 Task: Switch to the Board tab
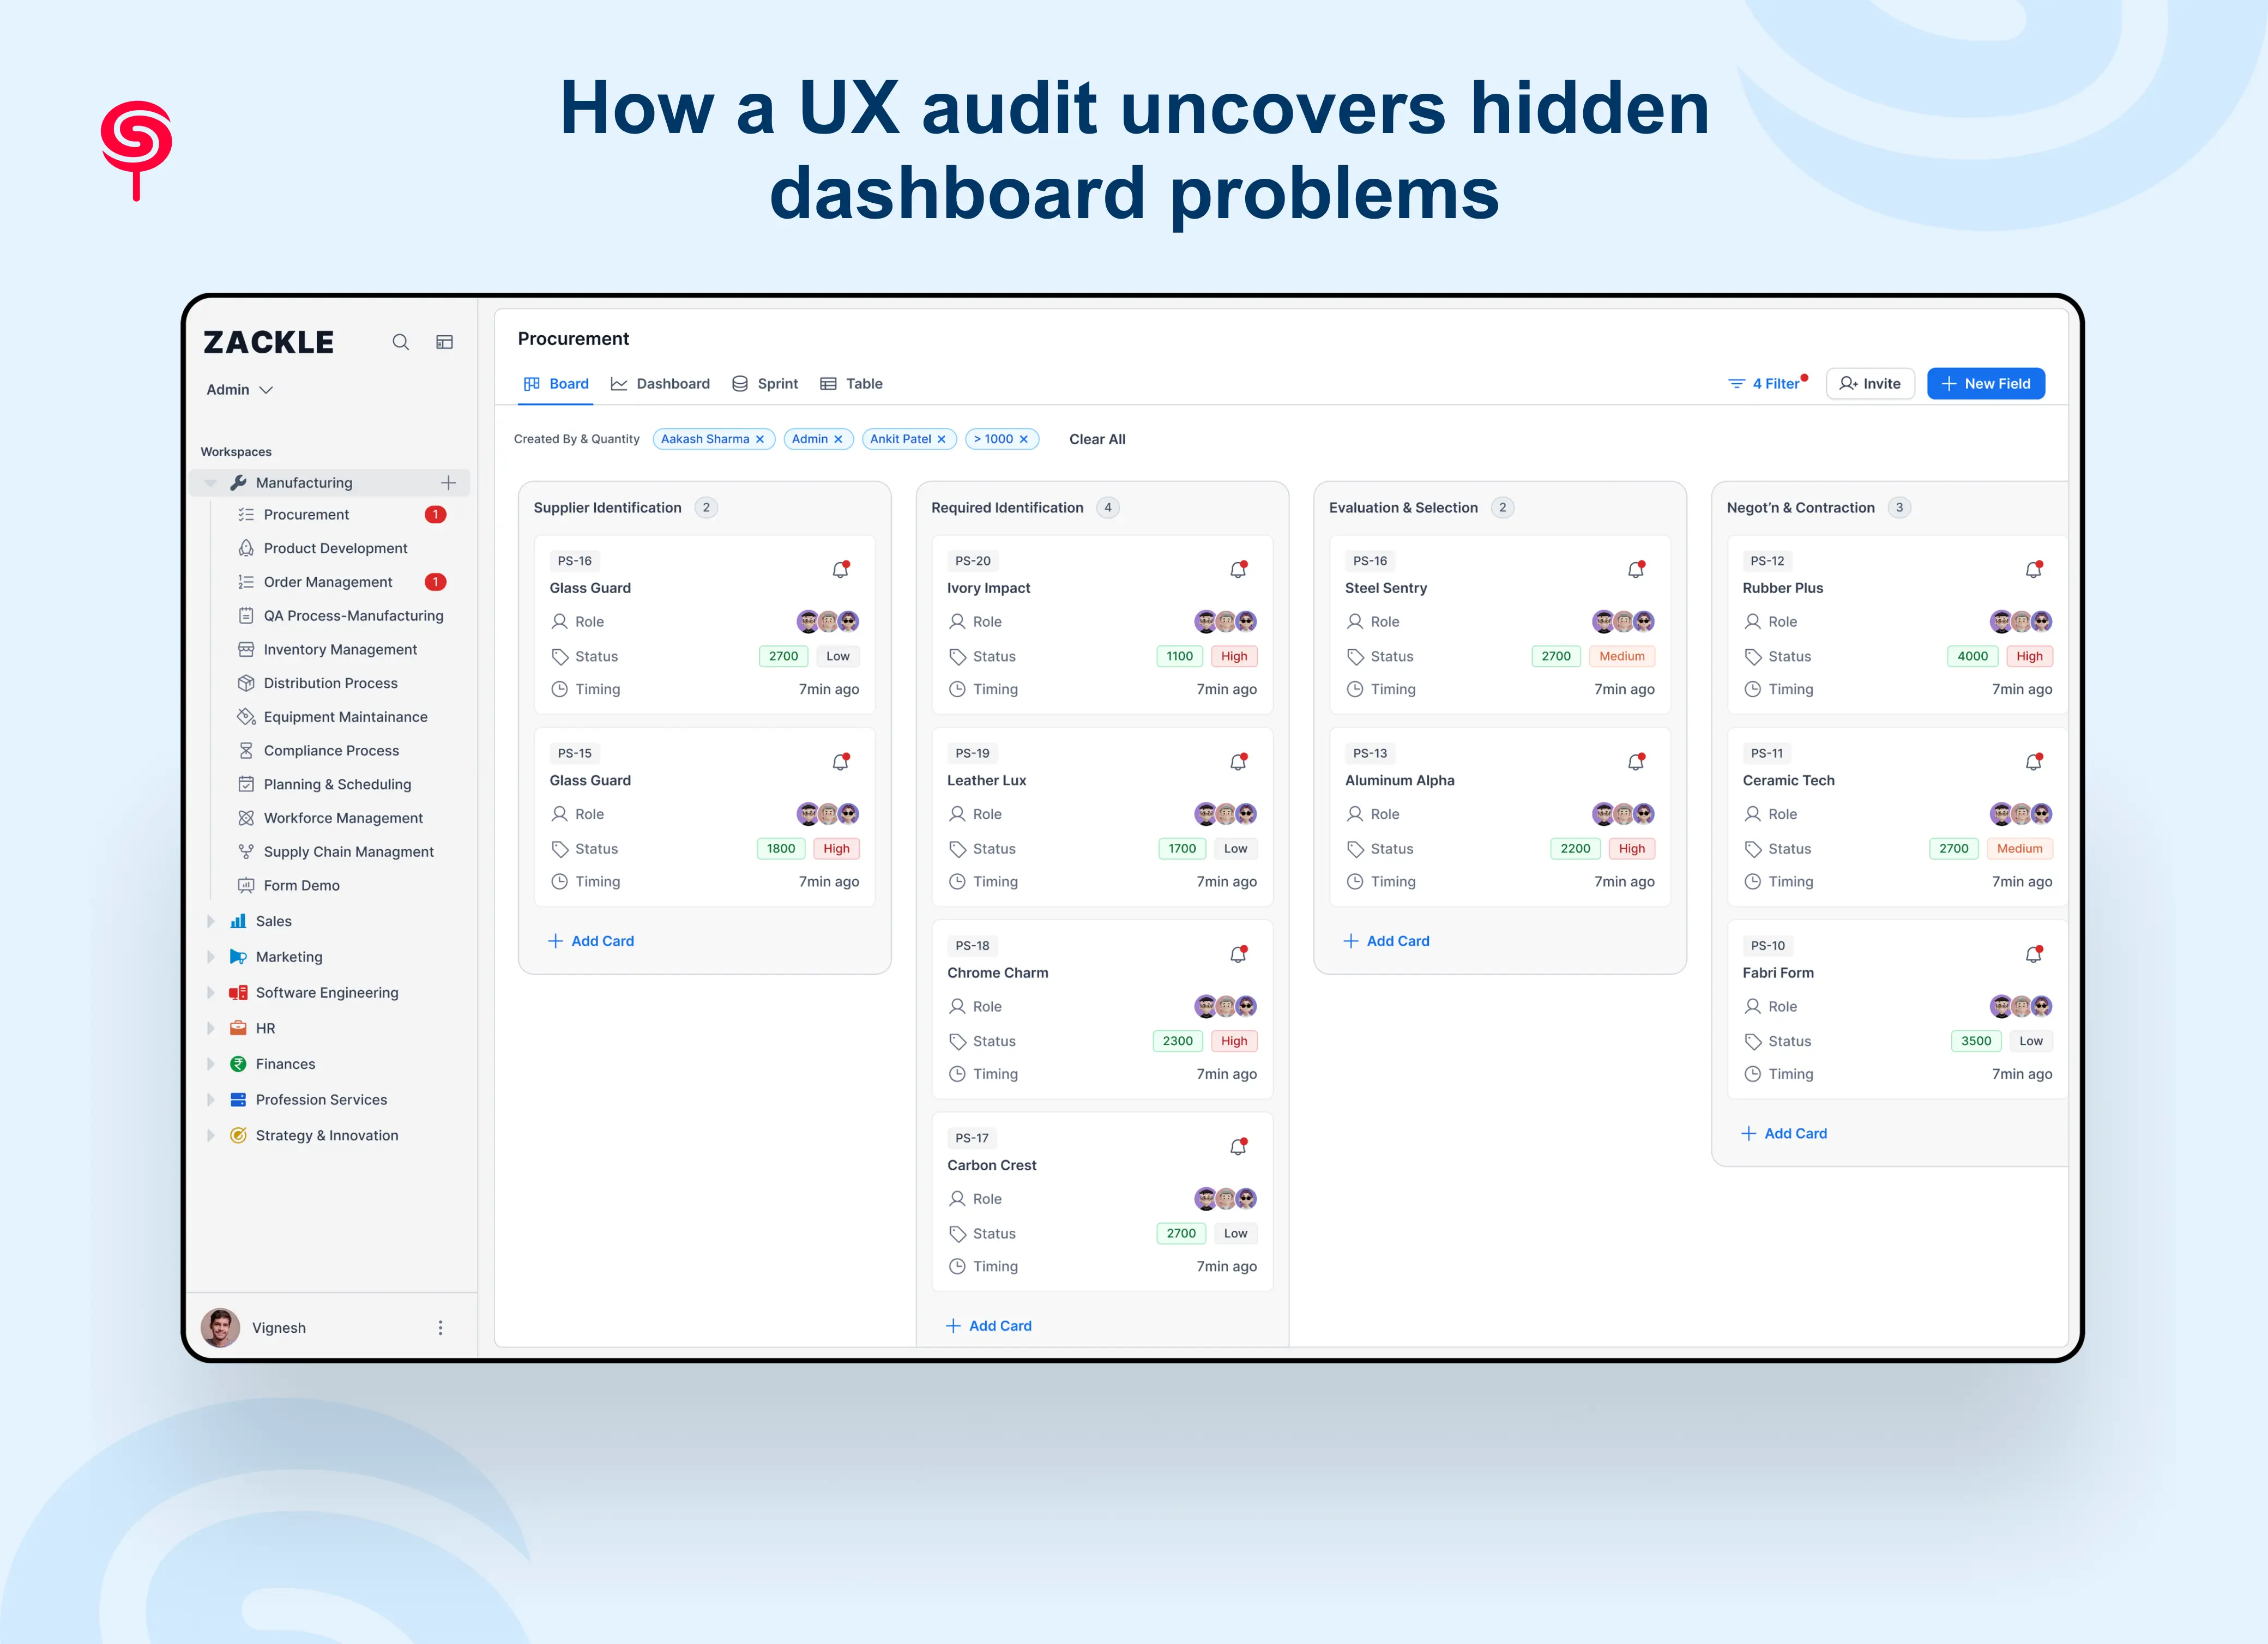tap(556, 384)
